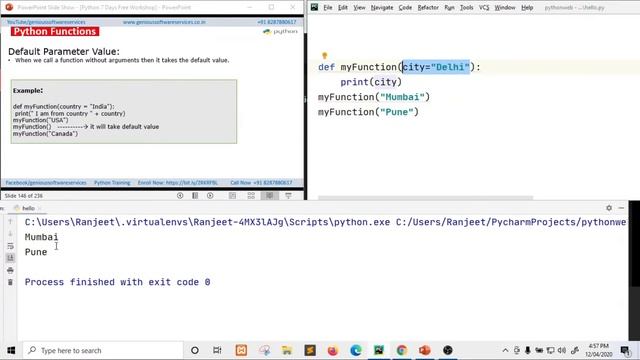Open Windows notification center
This screenshot has height=360, width=640.
coord(625,350)
